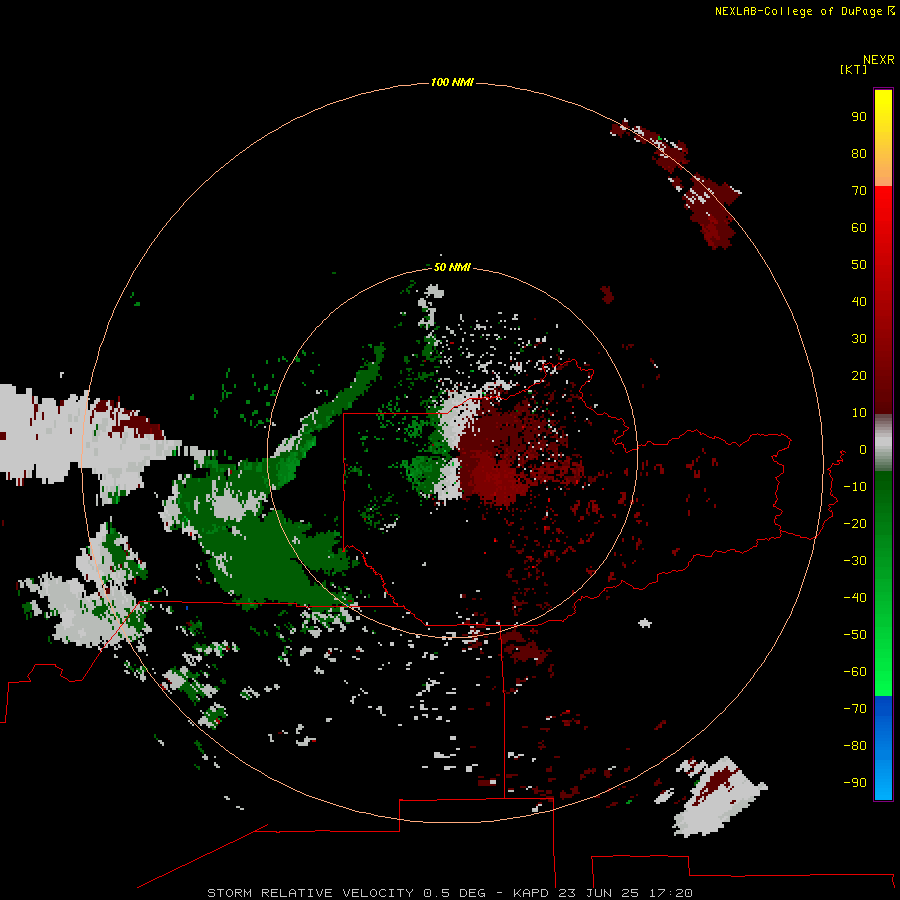Click the 10 value on the velocity scale

tap(859, 413)
